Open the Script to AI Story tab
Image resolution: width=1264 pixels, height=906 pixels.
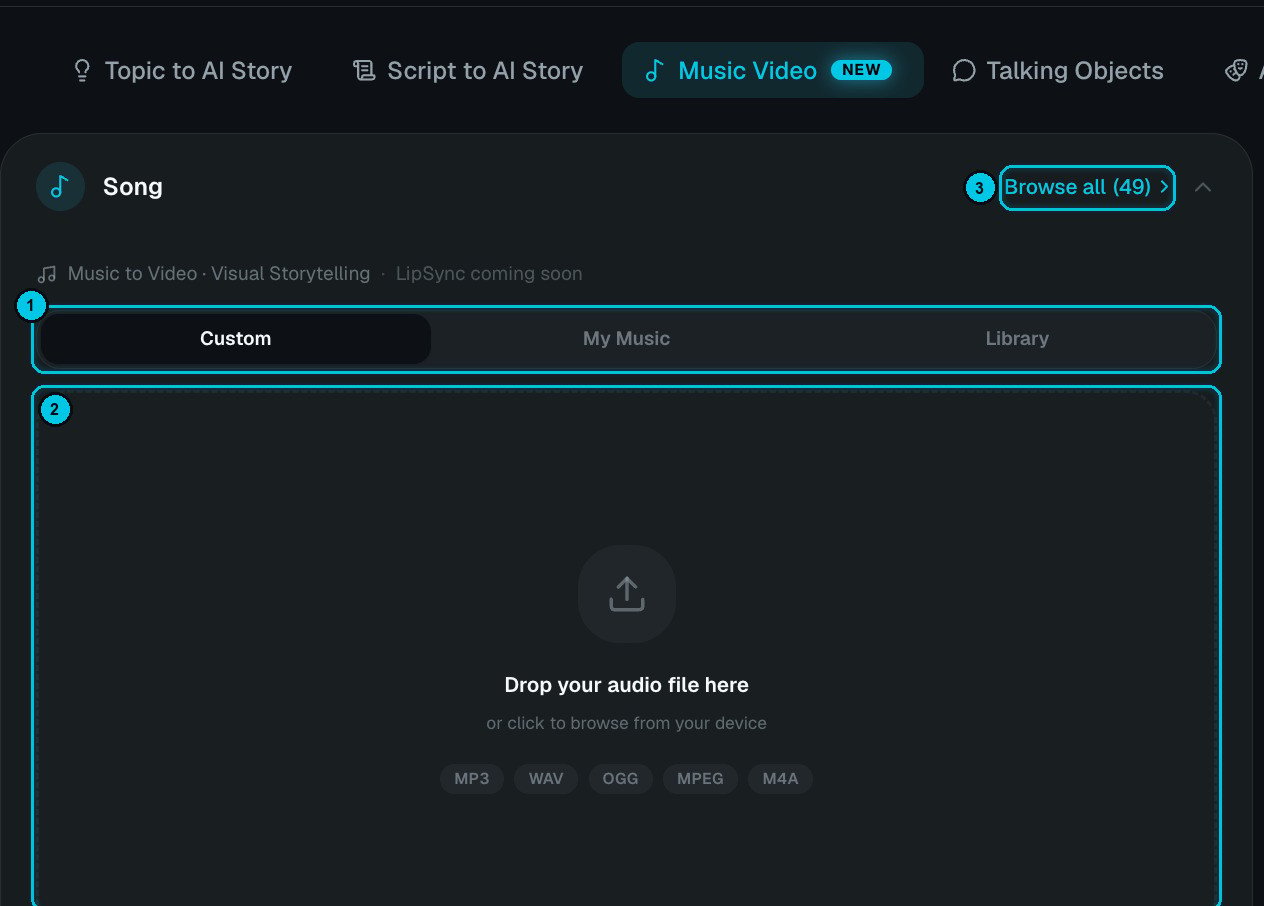tap(468, 71)
